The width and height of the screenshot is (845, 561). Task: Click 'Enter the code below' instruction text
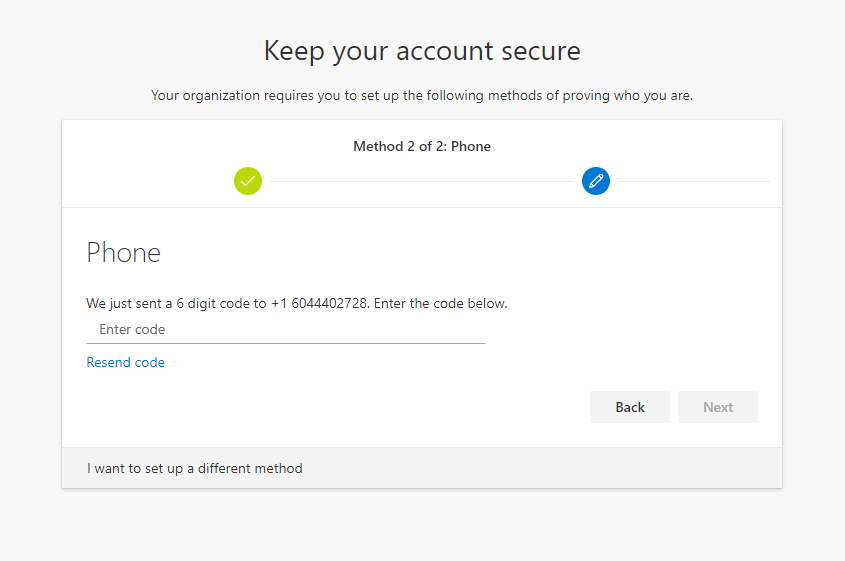point(441,303)
